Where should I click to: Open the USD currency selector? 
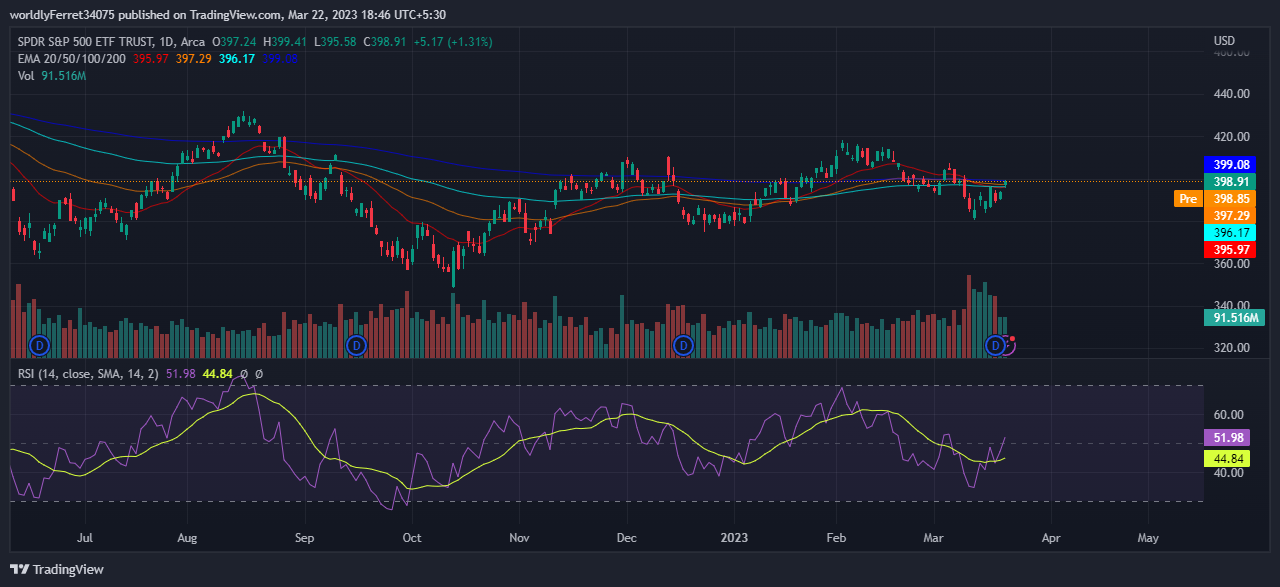coord(1224,41)
